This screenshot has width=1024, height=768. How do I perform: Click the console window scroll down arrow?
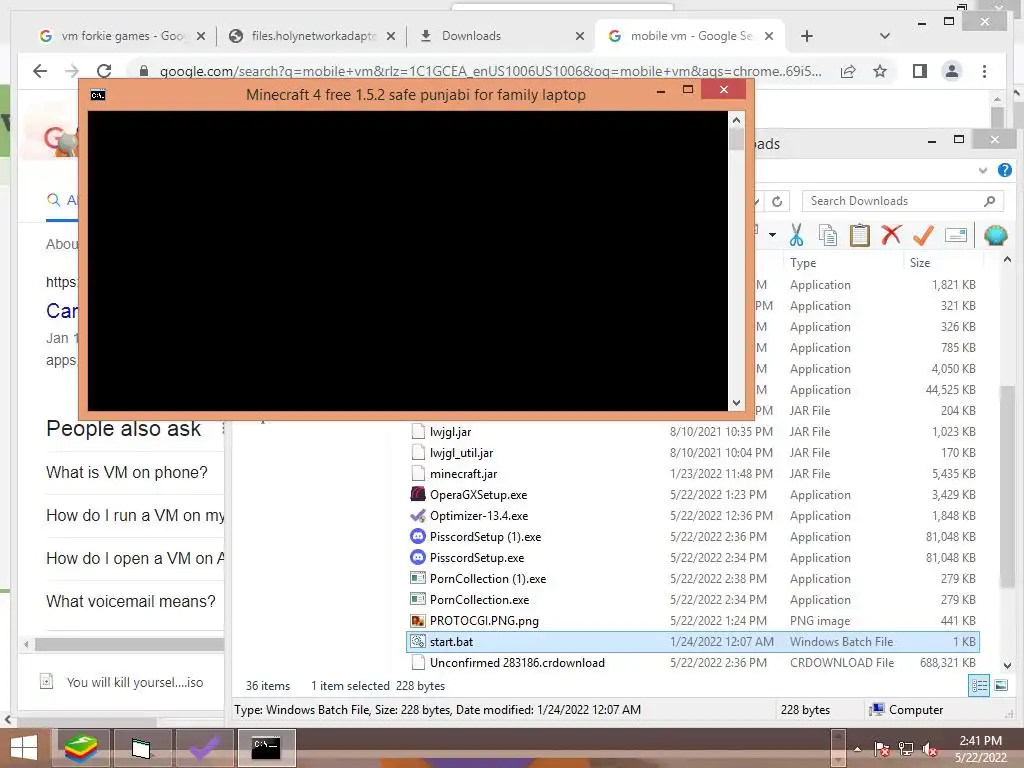click(x=736, y=403)
